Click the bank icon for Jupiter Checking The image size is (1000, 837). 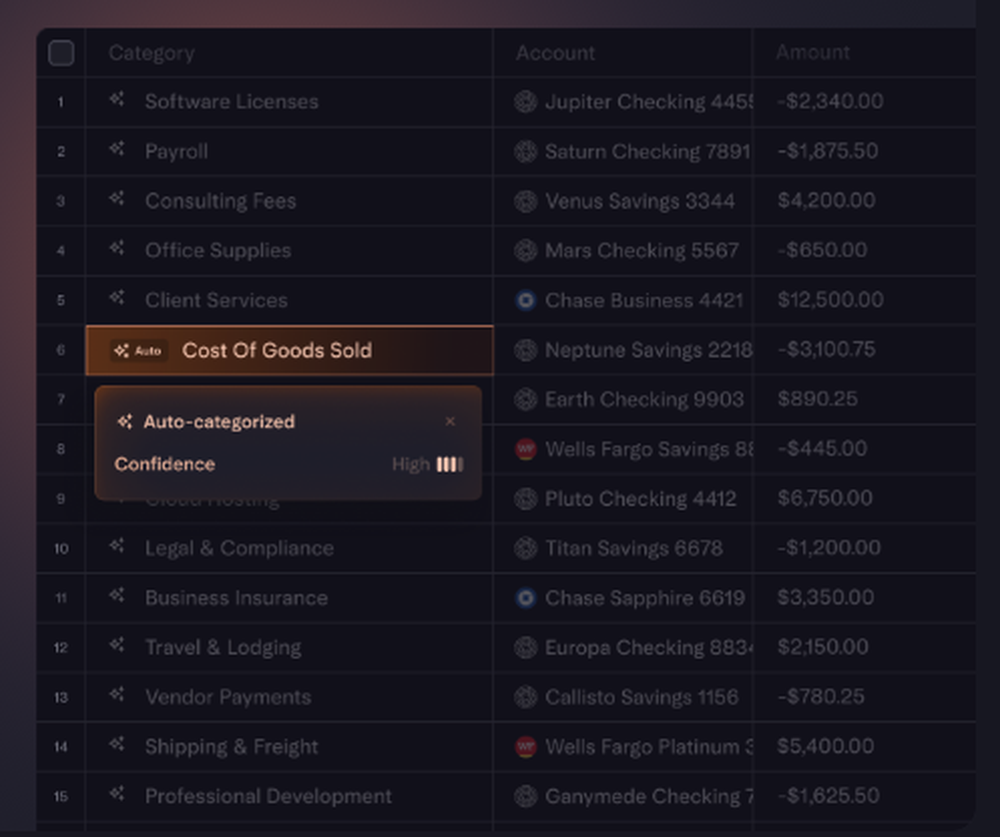pos(526,101)
